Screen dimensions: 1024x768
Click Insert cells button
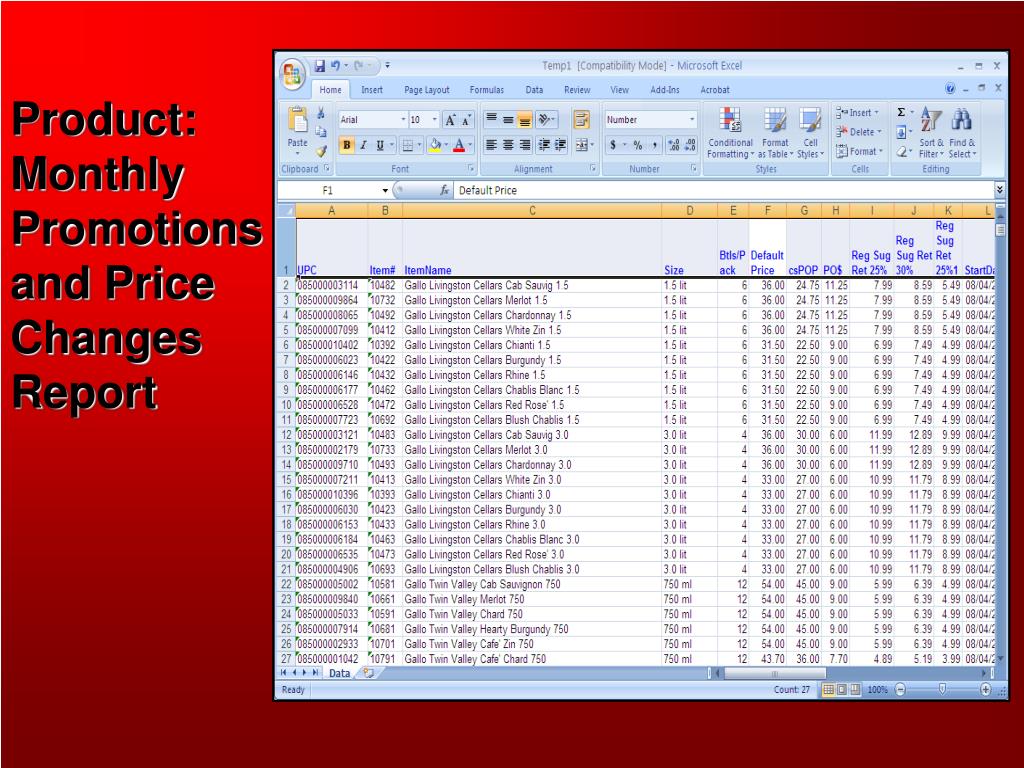coord(858,113)
